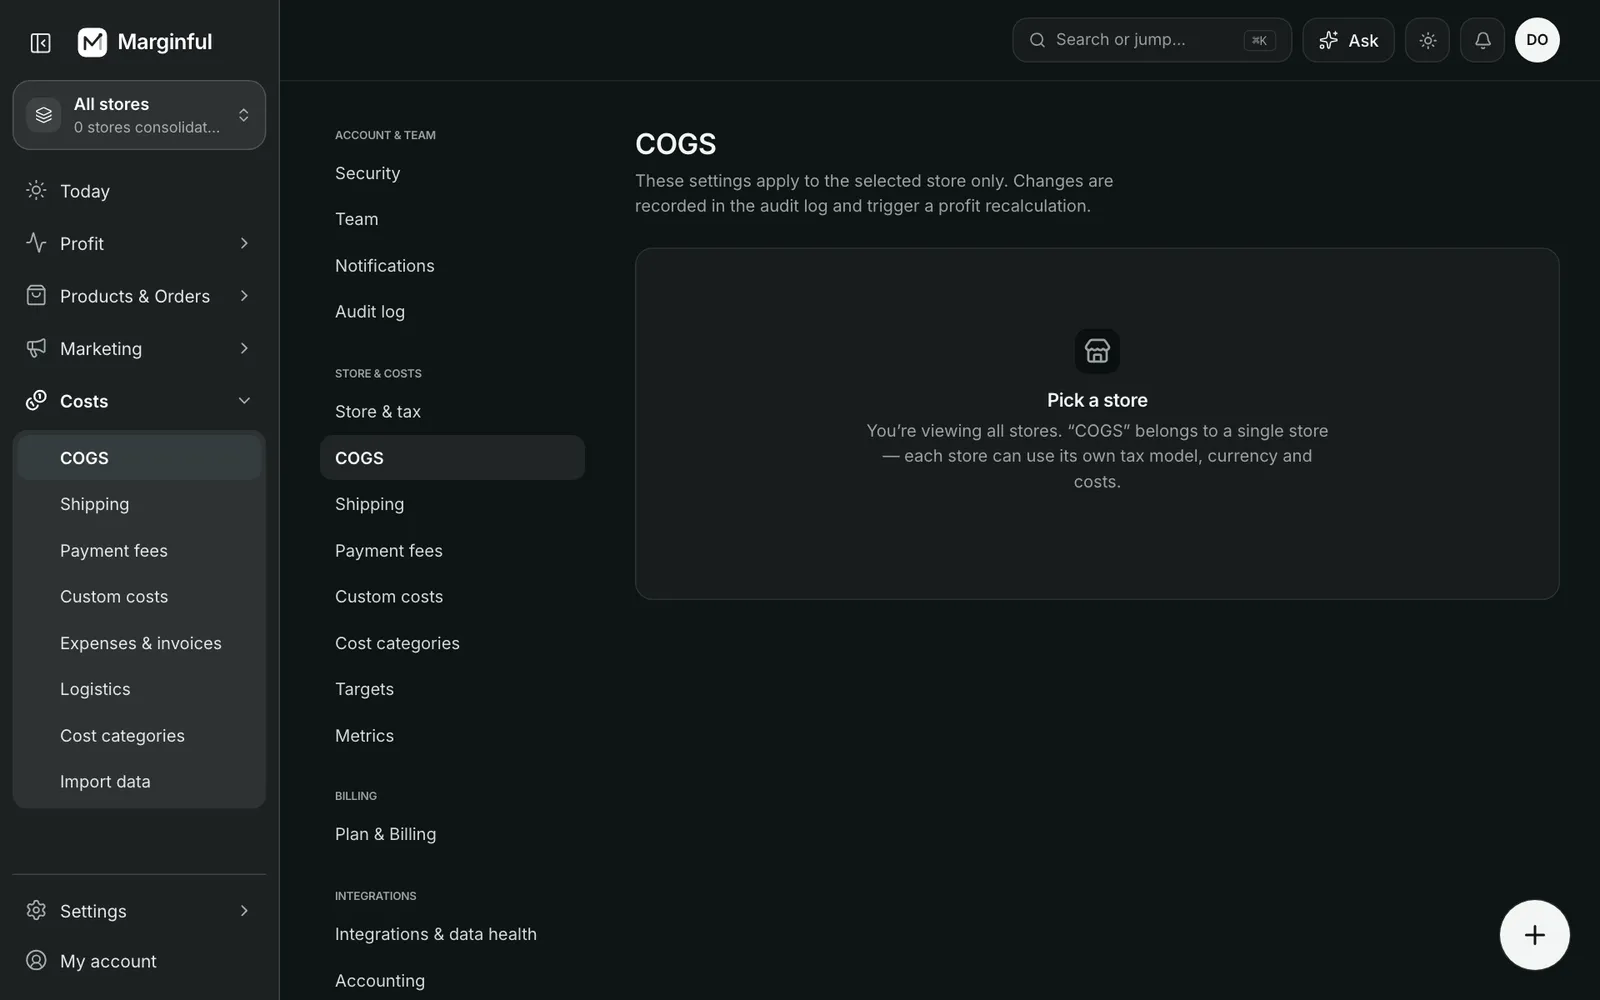1600x1000 pixels.
Task: Go to Expenses & invoices in sidebar
Action: tap(140, 643)
